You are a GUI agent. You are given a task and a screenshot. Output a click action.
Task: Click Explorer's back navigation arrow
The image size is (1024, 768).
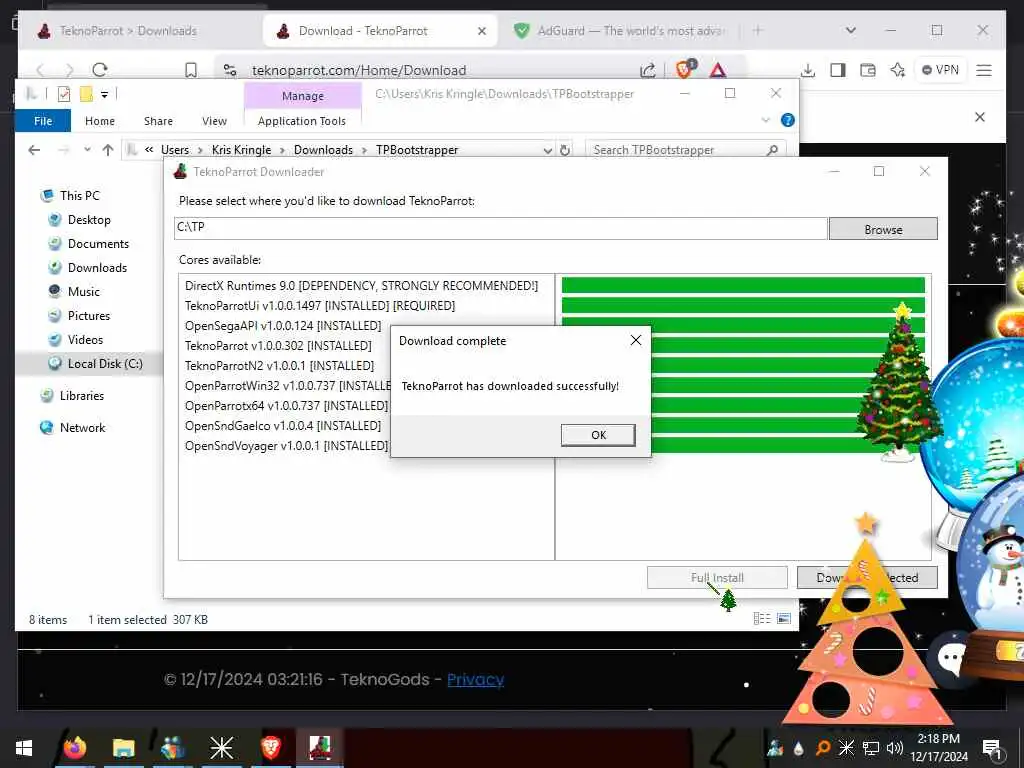coord(35,150)
